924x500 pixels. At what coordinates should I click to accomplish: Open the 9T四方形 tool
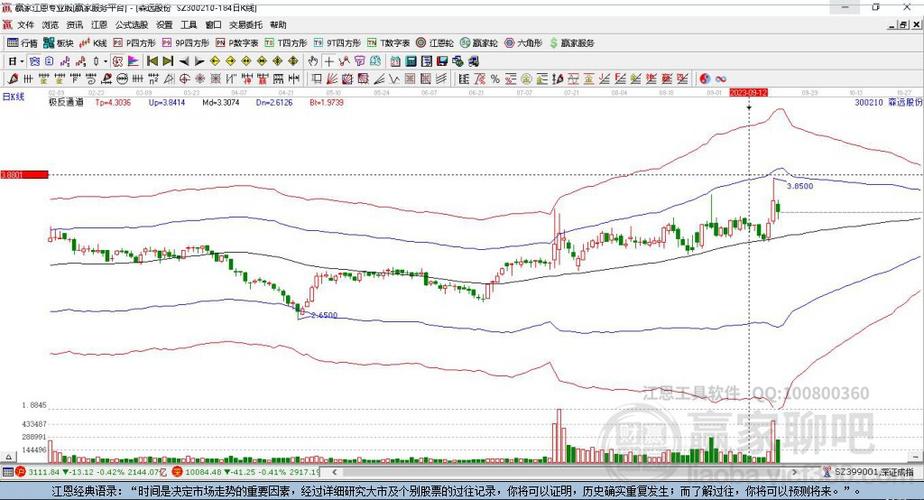click(x=337, y=43)
